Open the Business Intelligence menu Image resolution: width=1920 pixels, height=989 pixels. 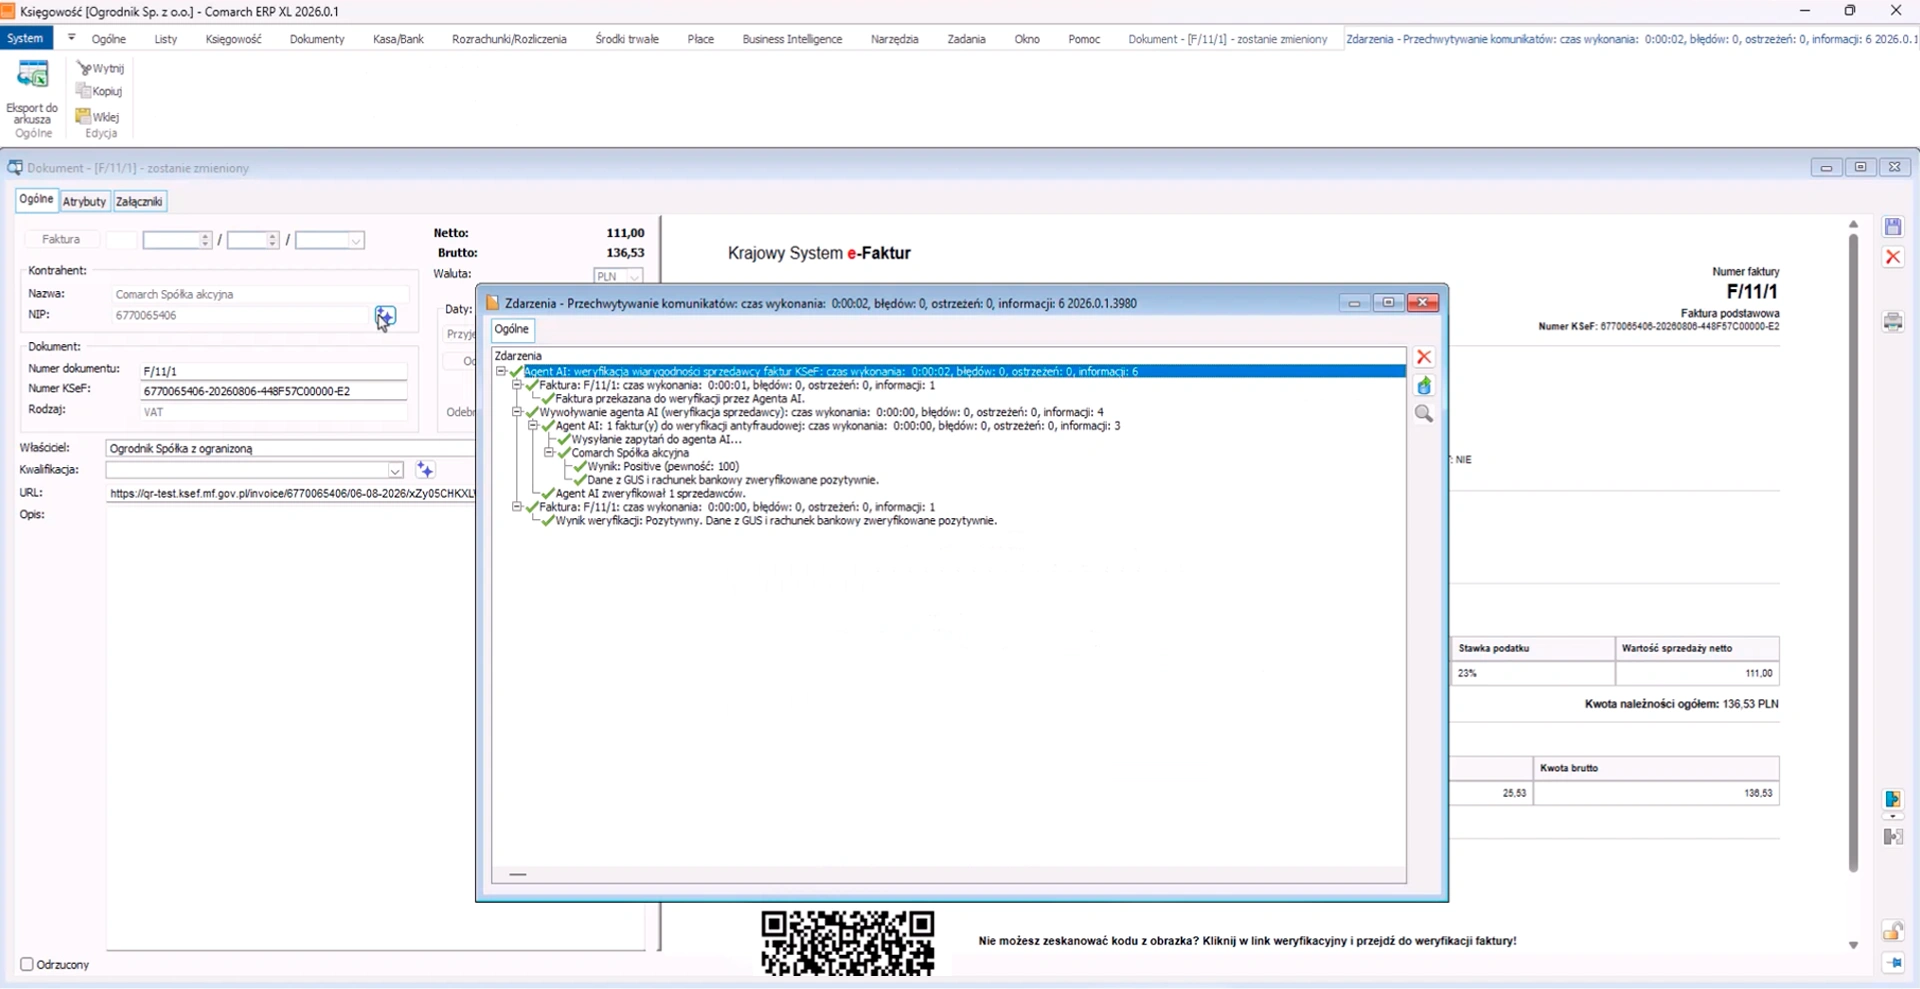coord(792,39)
